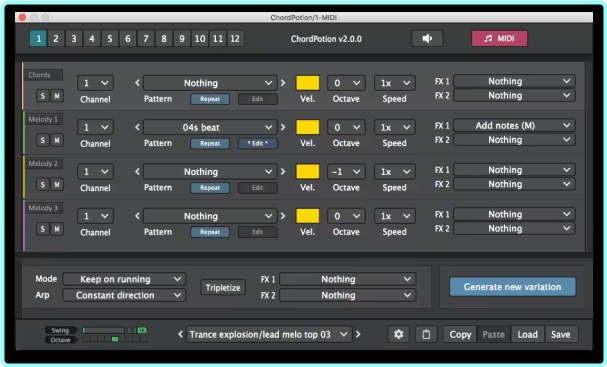Image resolution: width=607 pixels, height=367 pixels.
Task: Solo the Melody 1 track
Action: [x=43, y=140]
